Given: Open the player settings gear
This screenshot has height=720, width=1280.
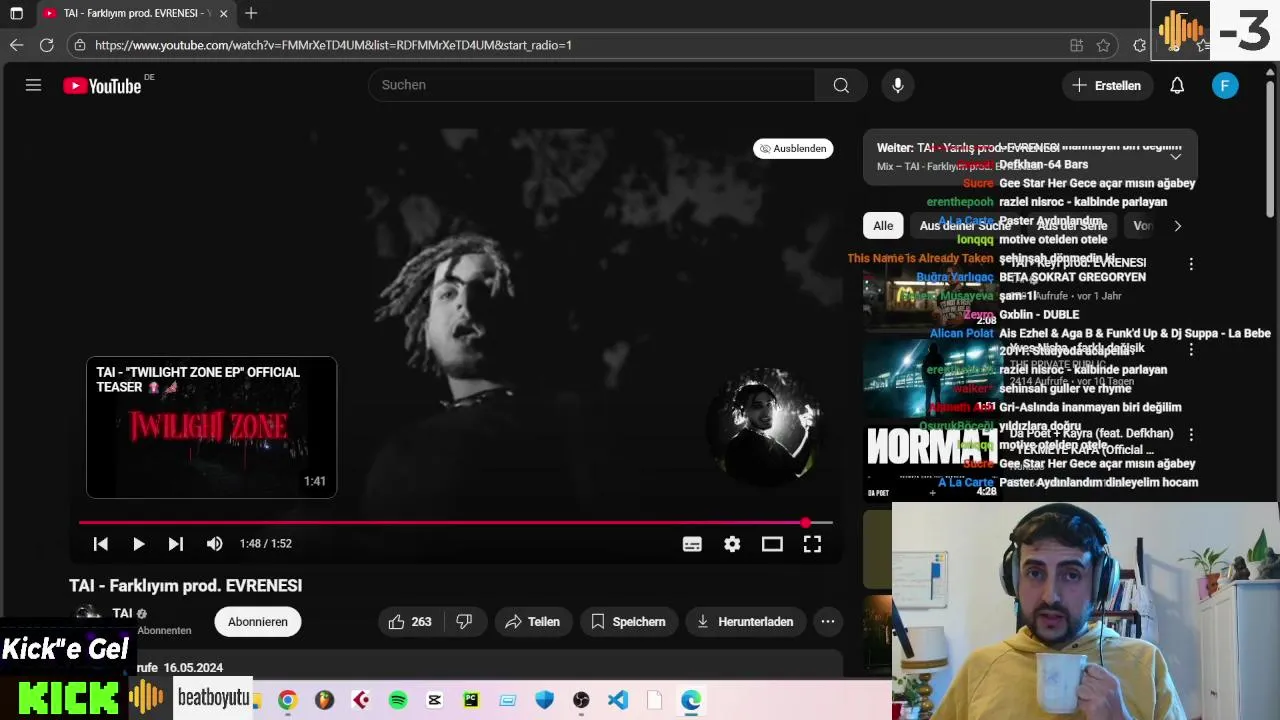Looking at the screenshot, I should coord(732,544).
